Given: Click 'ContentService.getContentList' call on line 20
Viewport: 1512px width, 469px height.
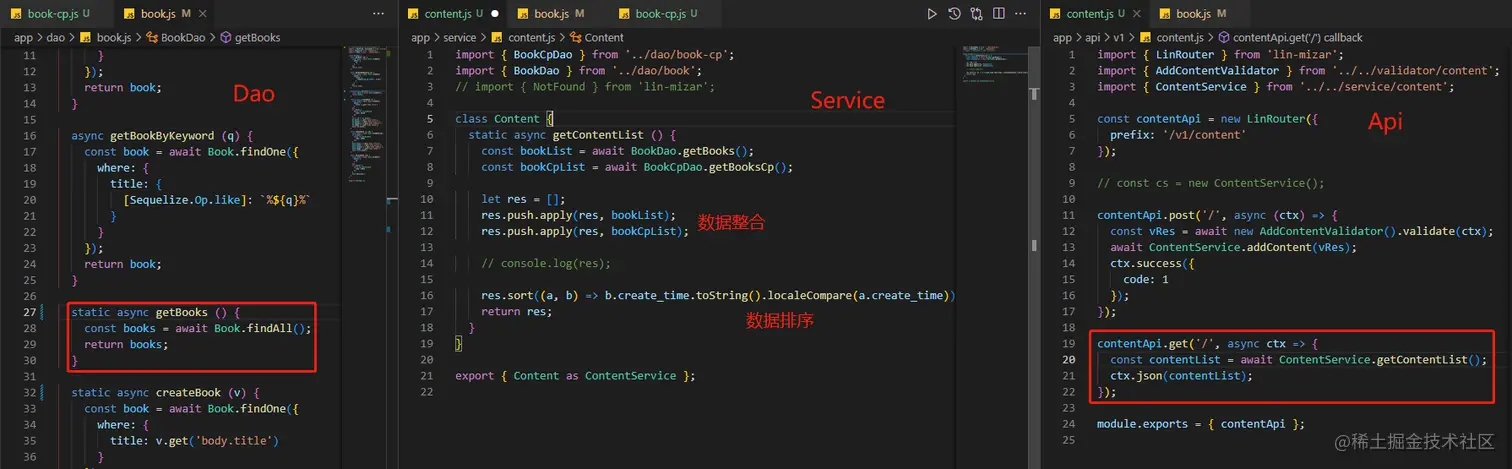Looking at the screenshot, I should pyautogui.click(x=1376, y=360).
